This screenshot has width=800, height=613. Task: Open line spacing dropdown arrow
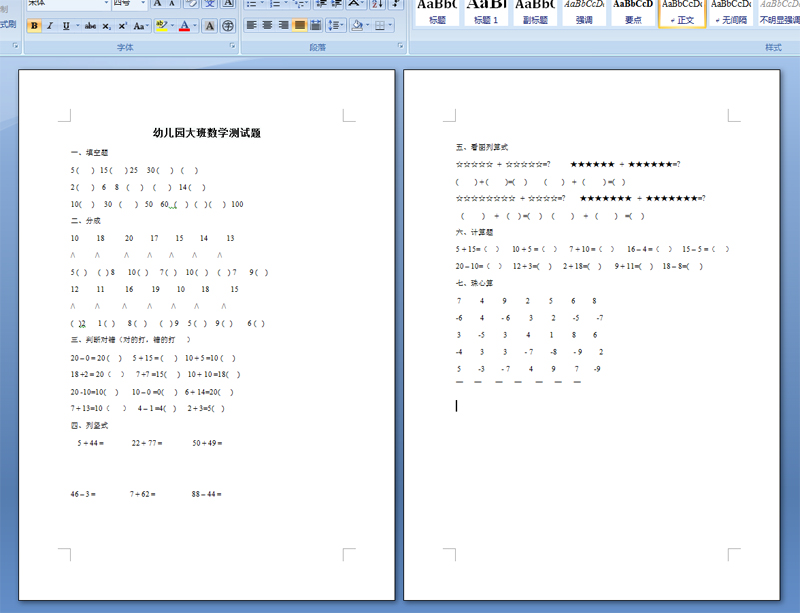coord(343,25)
